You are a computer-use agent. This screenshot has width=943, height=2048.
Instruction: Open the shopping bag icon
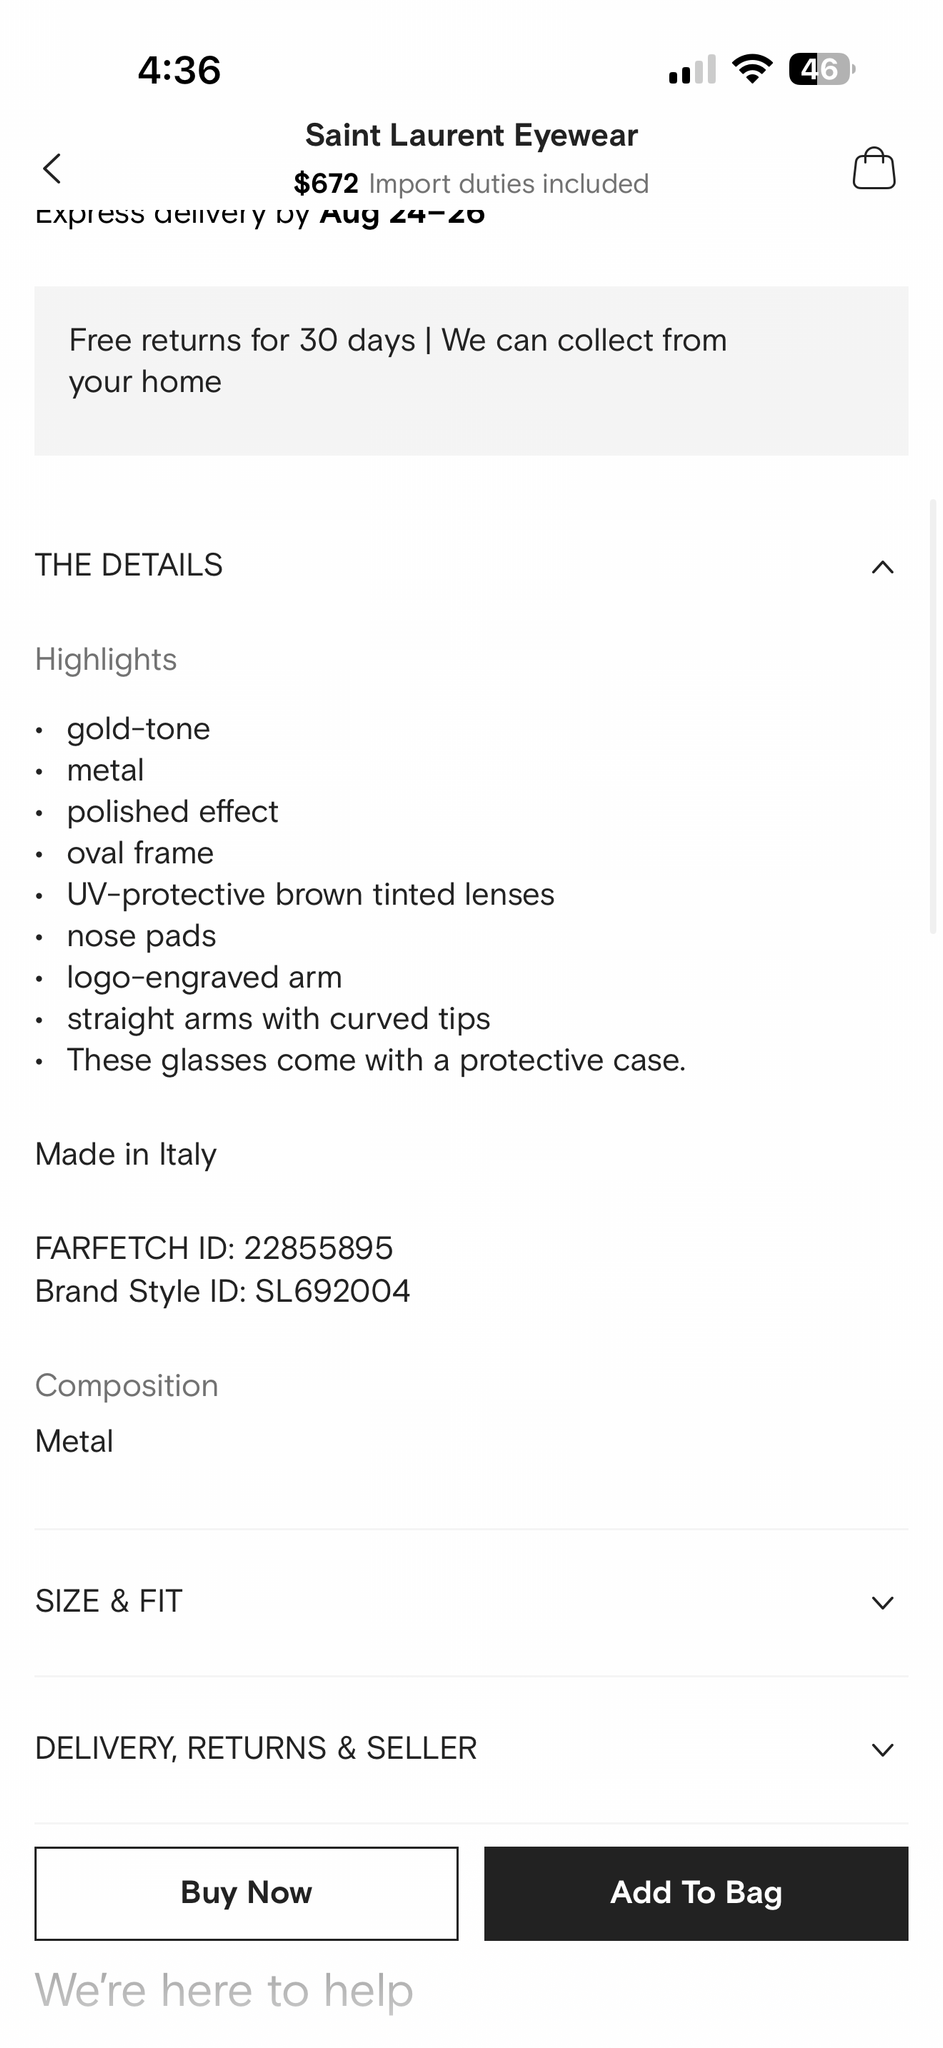click(873, 168)
